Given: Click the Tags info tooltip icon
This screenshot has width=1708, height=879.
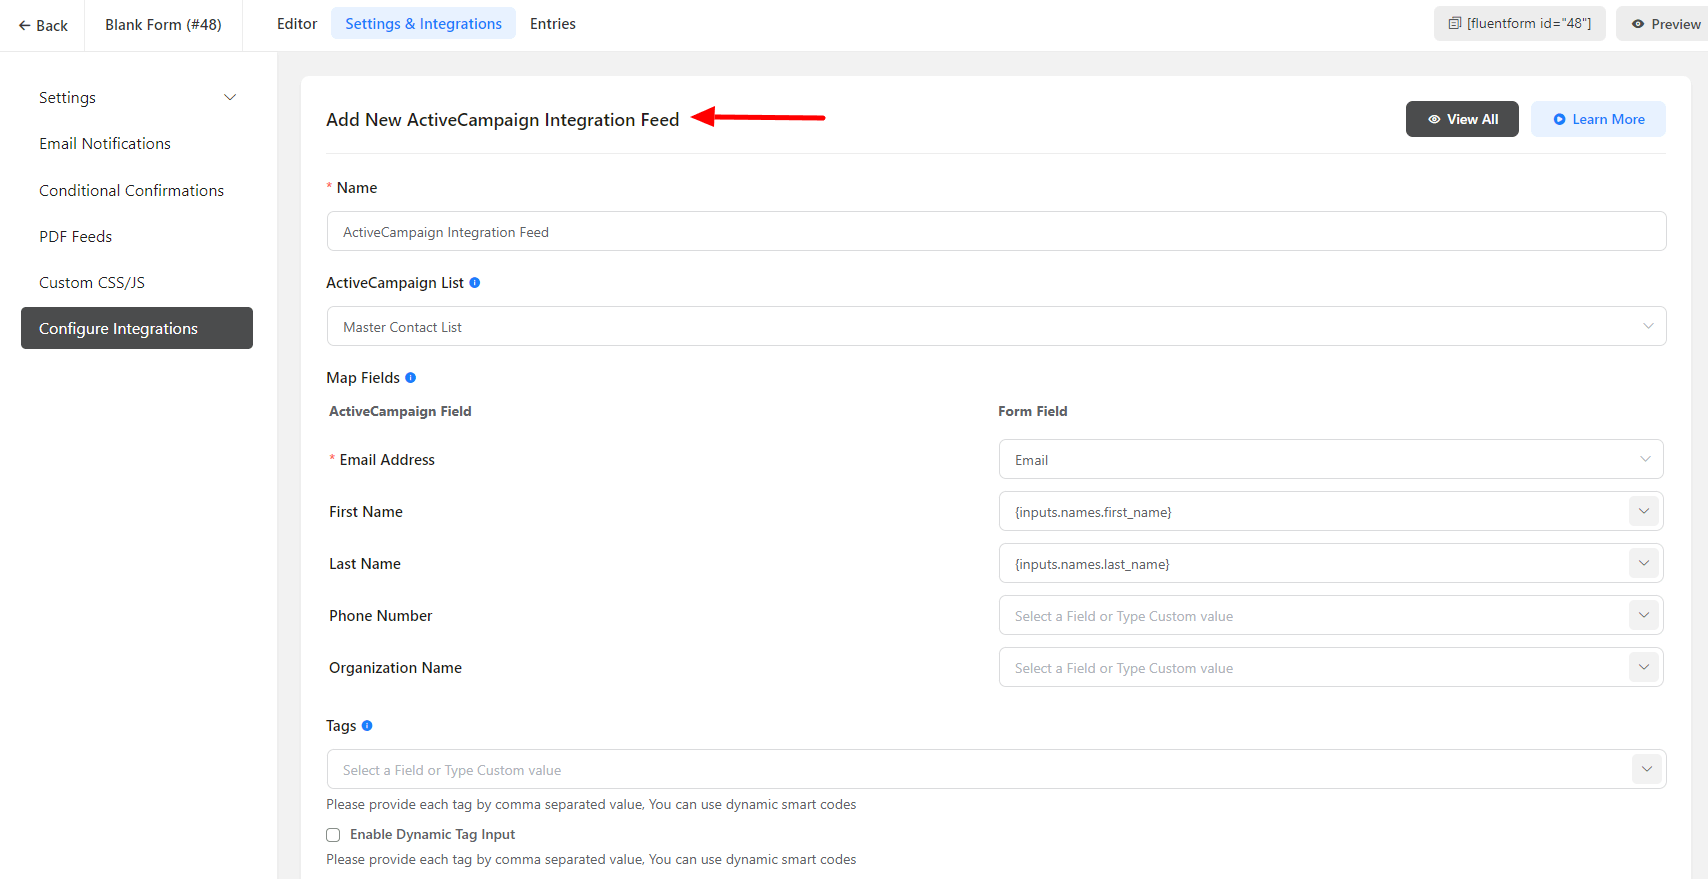Looking at the screenshot, I should pos(367,726).
